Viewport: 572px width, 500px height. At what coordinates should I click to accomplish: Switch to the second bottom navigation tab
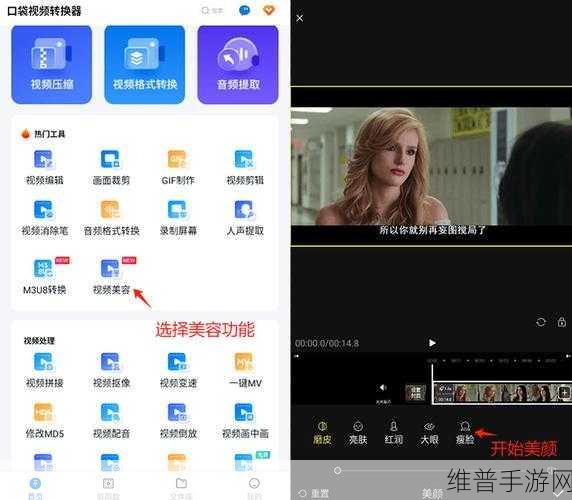108,488
